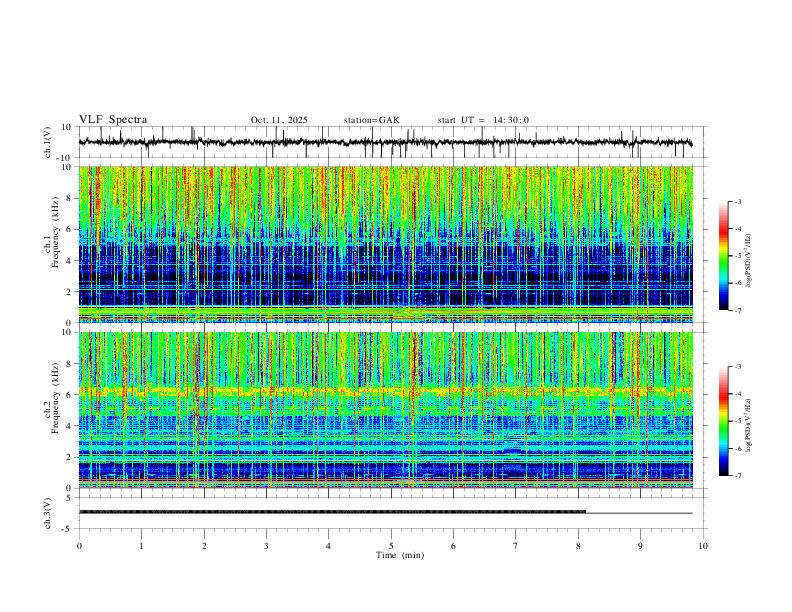The width and height of the screenshot is (792, 612).
Task: Click tick label "5" on the time axis
Action: [x=391, y=546]
